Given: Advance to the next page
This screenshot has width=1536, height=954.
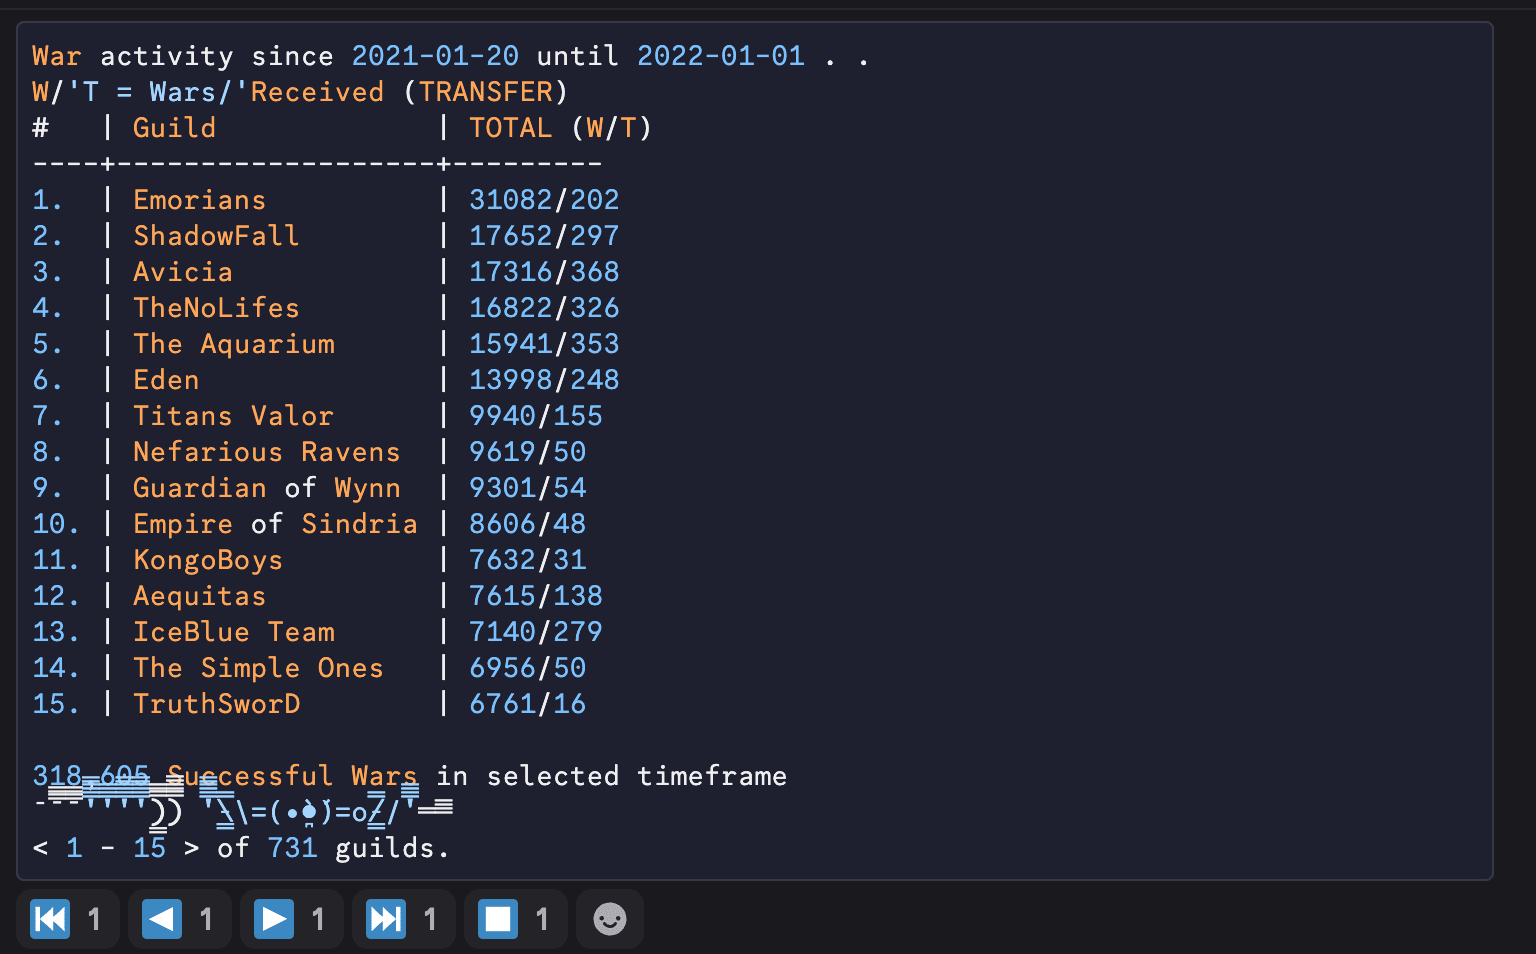Looking at the screenshot, I should click(274, 918).
